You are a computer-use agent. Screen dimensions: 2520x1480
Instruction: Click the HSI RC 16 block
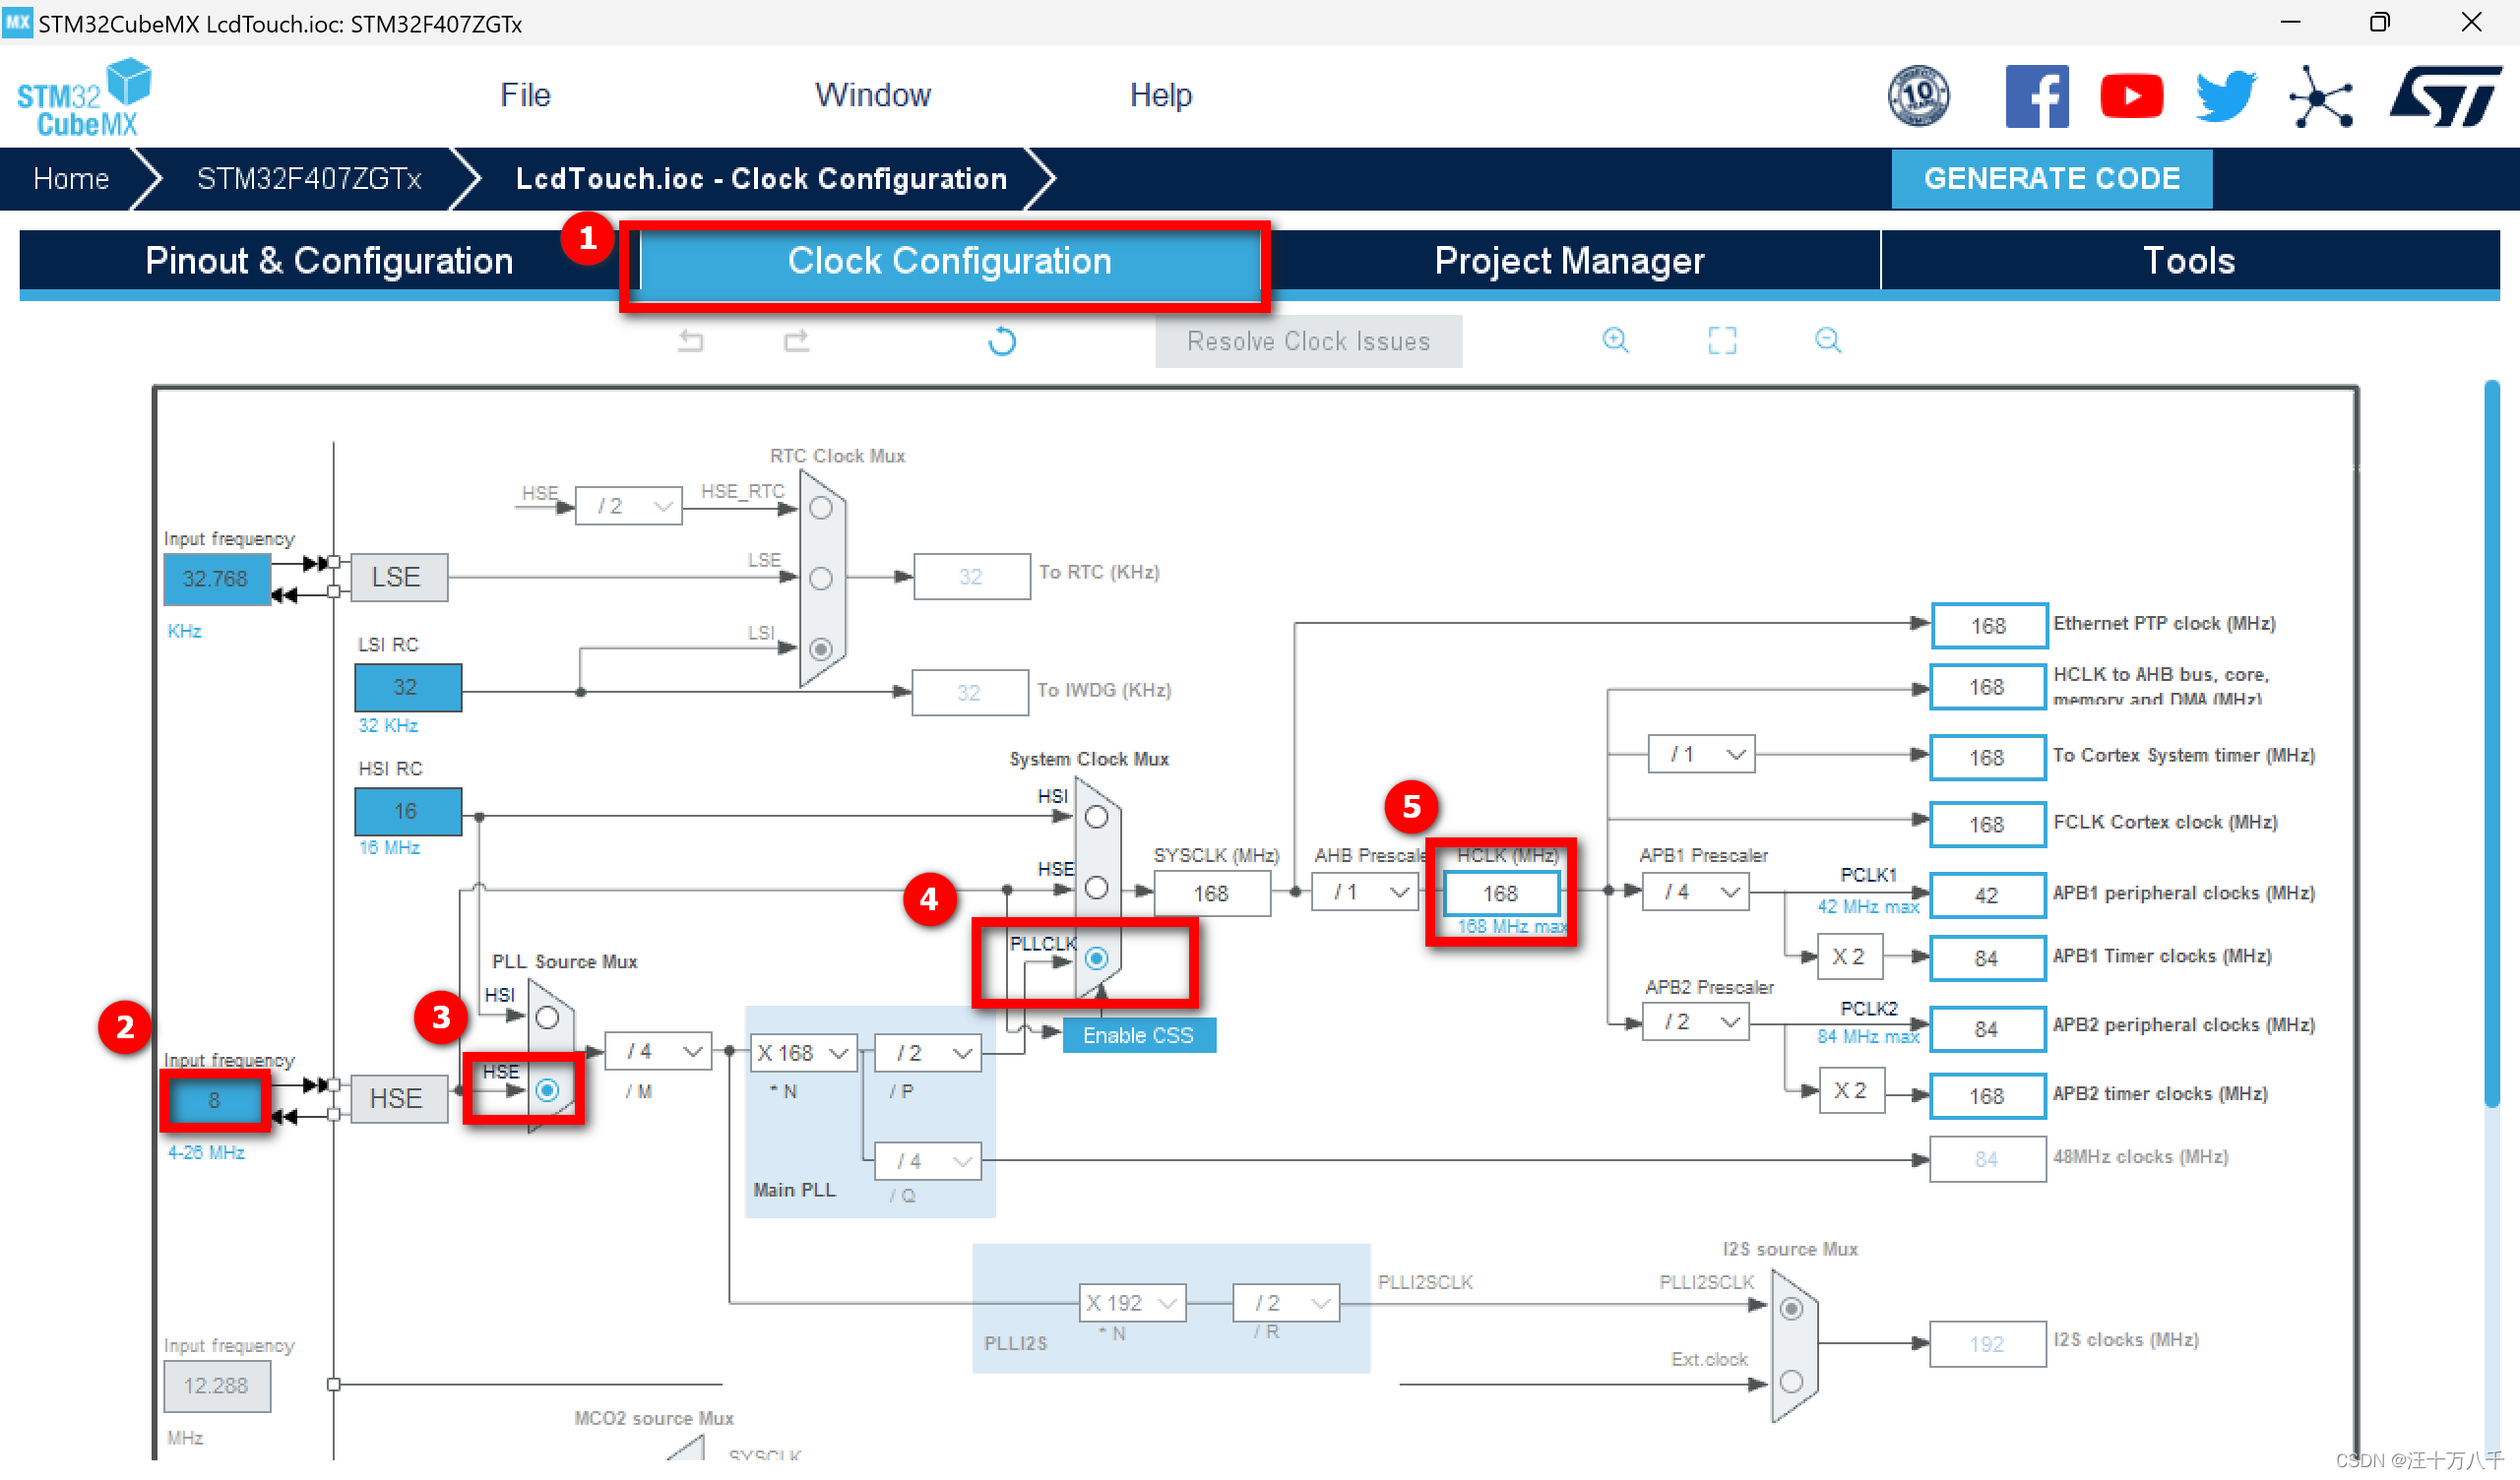tap(407, 811)
